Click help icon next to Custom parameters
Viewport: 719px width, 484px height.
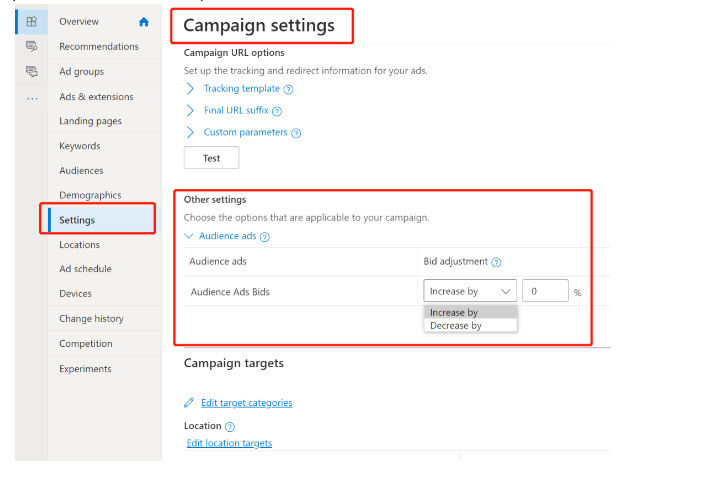click(x=296, y=133)
